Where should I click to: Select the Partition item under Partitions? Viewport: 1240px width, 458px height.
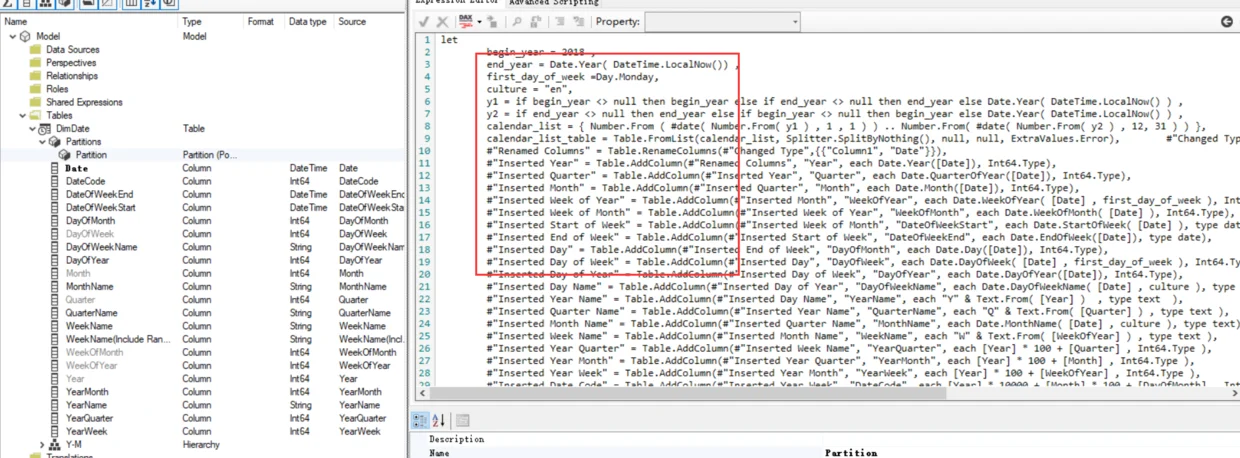(91, 155)
